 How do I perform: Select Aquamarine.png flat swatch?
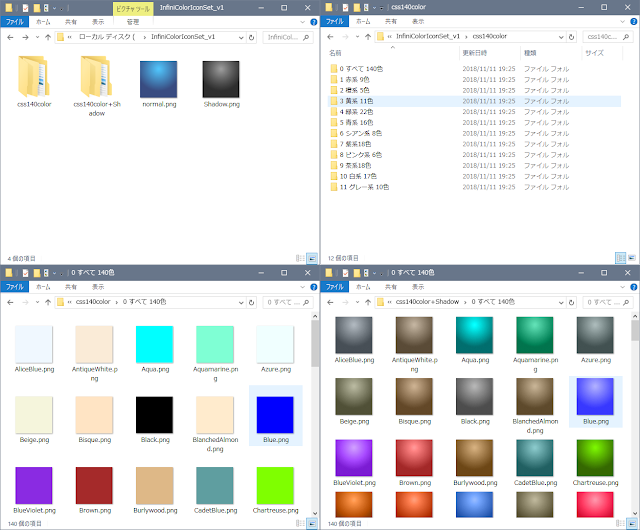click(x=215, y=345)
